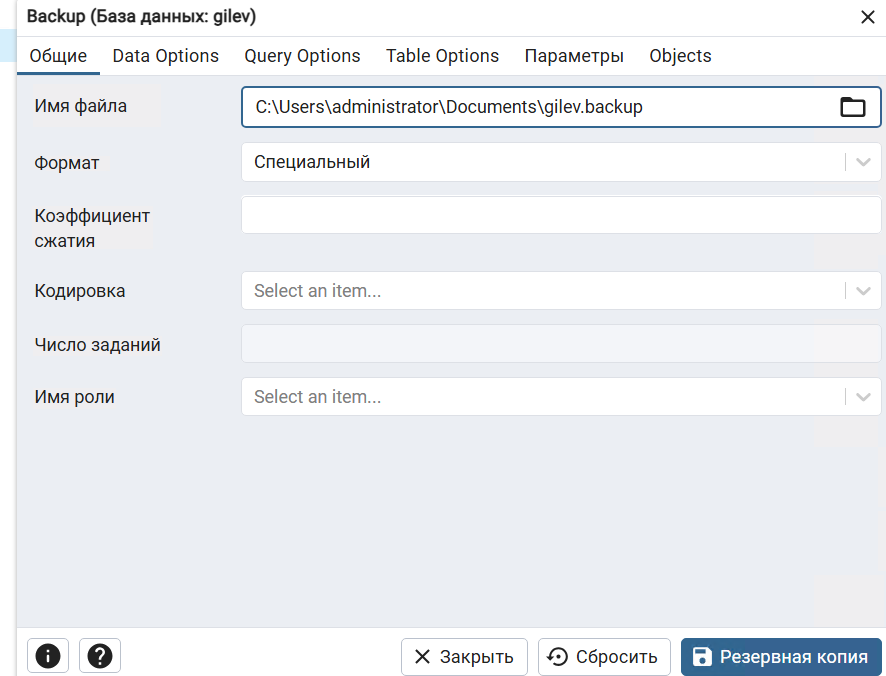Switch to the Data Options tab
The height and width of the screenshot is (676, 886).
(x=165, y=56)
